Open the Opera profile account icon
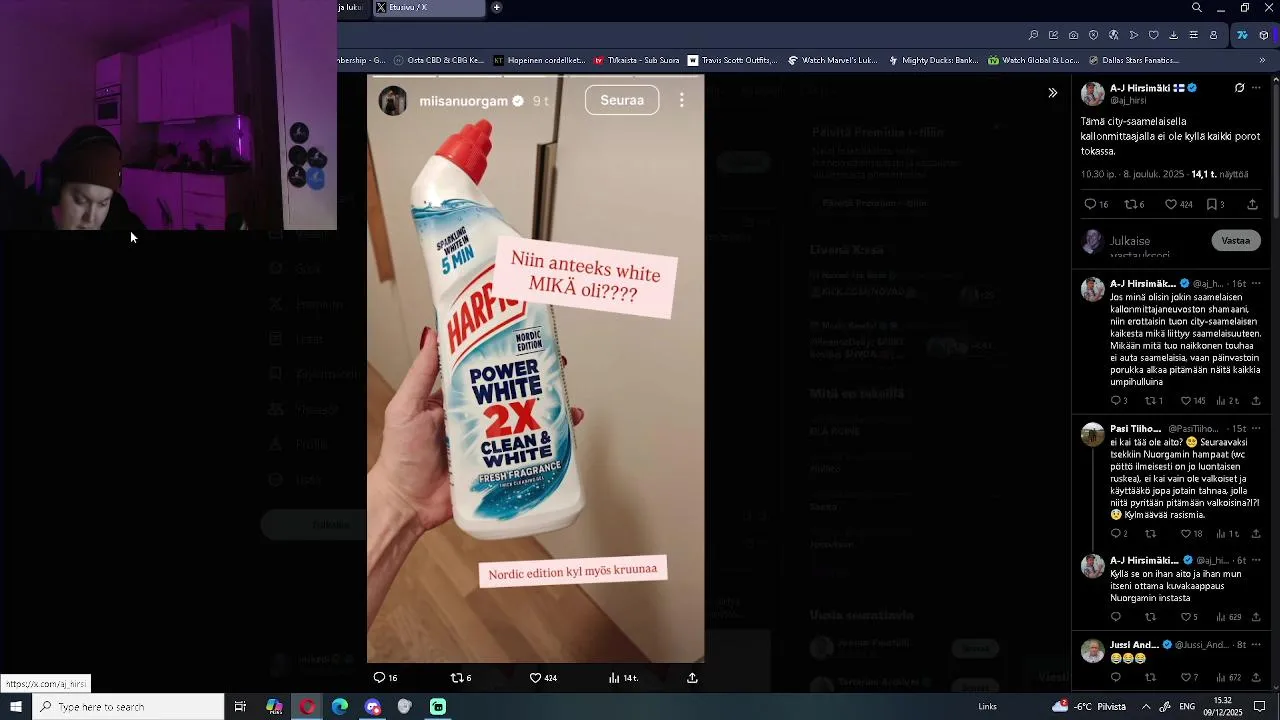This screenshot has width=1280, height=720. point(1214,35)
